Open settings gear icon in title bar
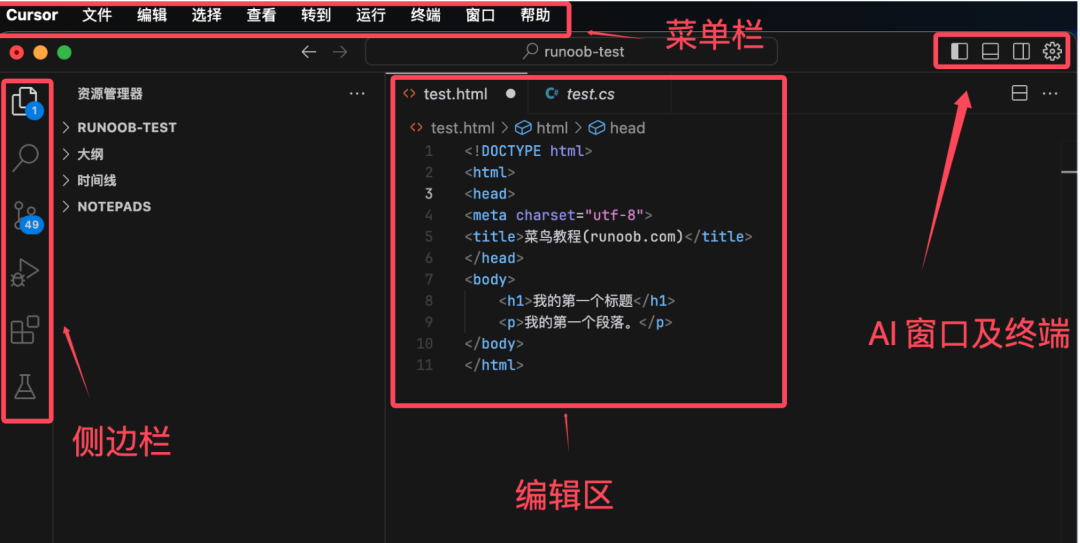The width and height of the screenshot is (1080, 543). point(1052,52)
